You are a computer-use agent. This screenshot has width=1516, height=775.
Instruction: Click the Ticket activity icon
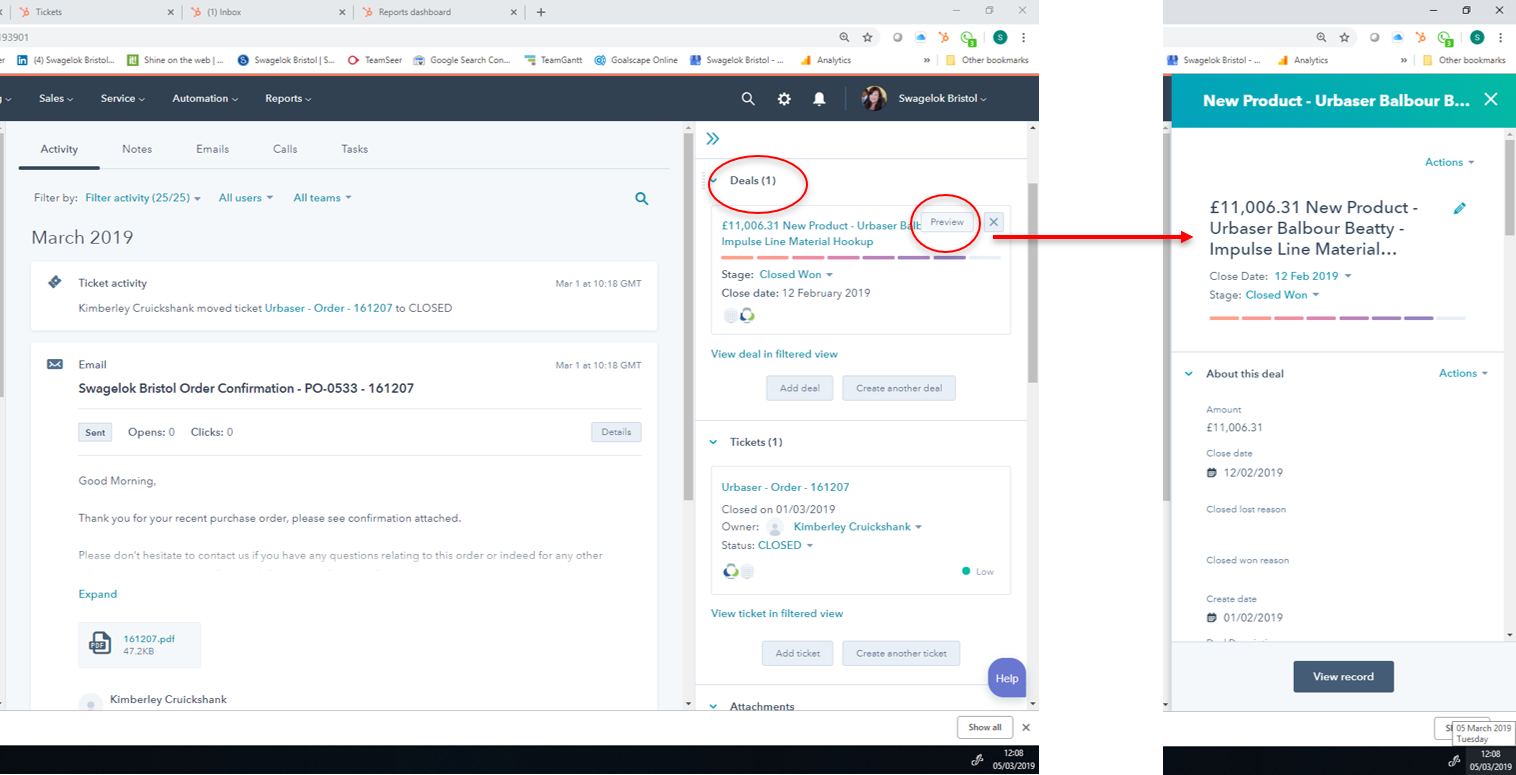55,282
